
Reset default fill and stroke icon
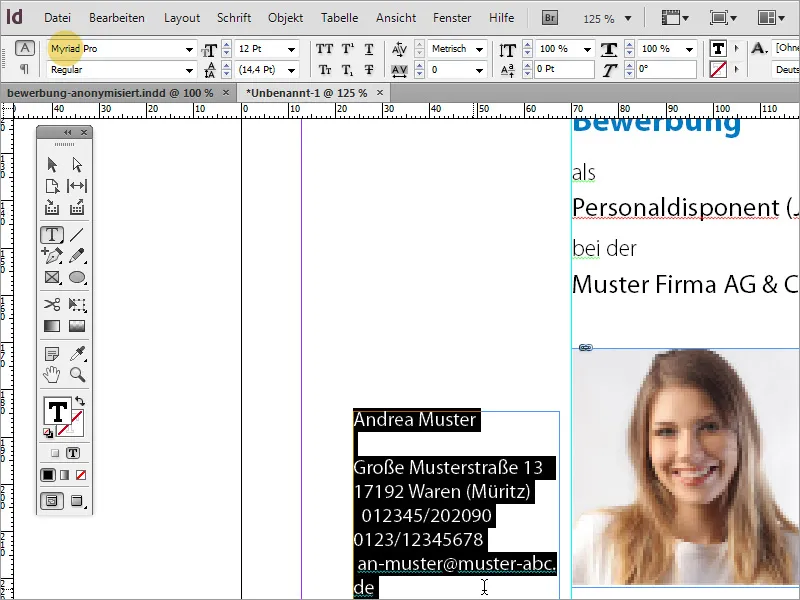(x=47, y=434)
